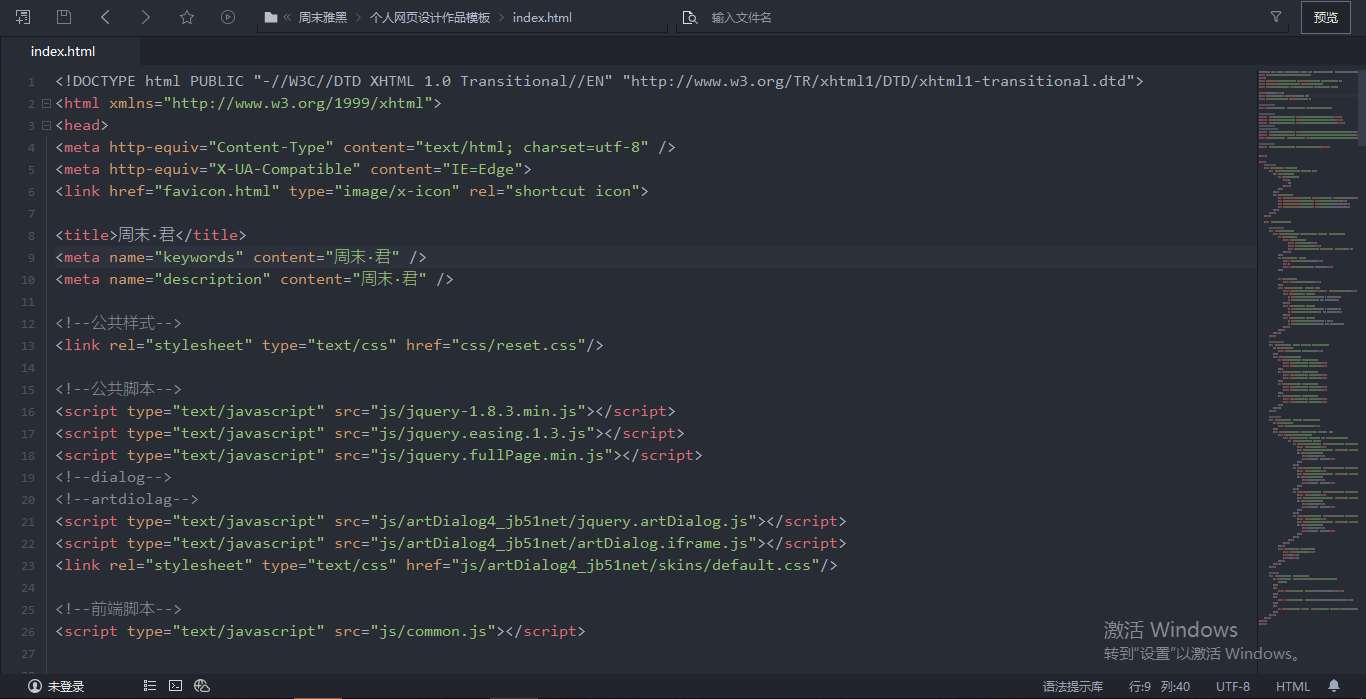Click the run play icon
Image resolution: width=1366 pixels, height=699 pixels.
pos(228,17)
